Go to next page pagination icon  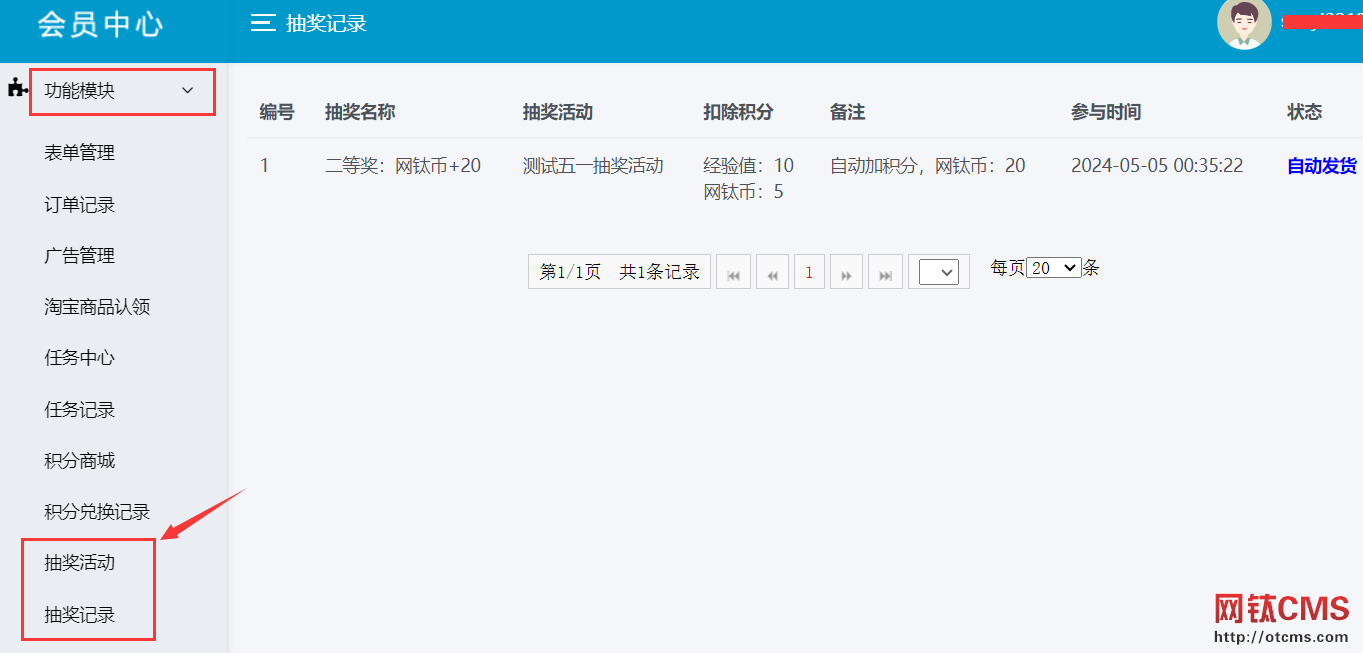coord(846,273)
